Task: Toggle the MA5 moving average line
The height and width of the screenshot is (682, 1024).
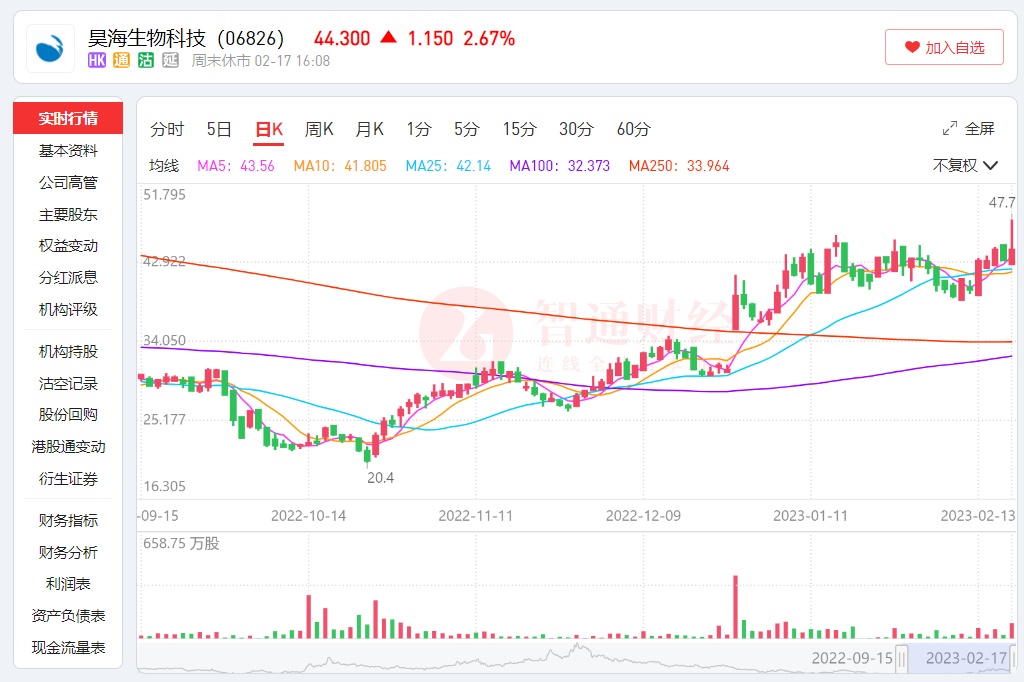Action: pyautogui.click(x=236, y=166)
